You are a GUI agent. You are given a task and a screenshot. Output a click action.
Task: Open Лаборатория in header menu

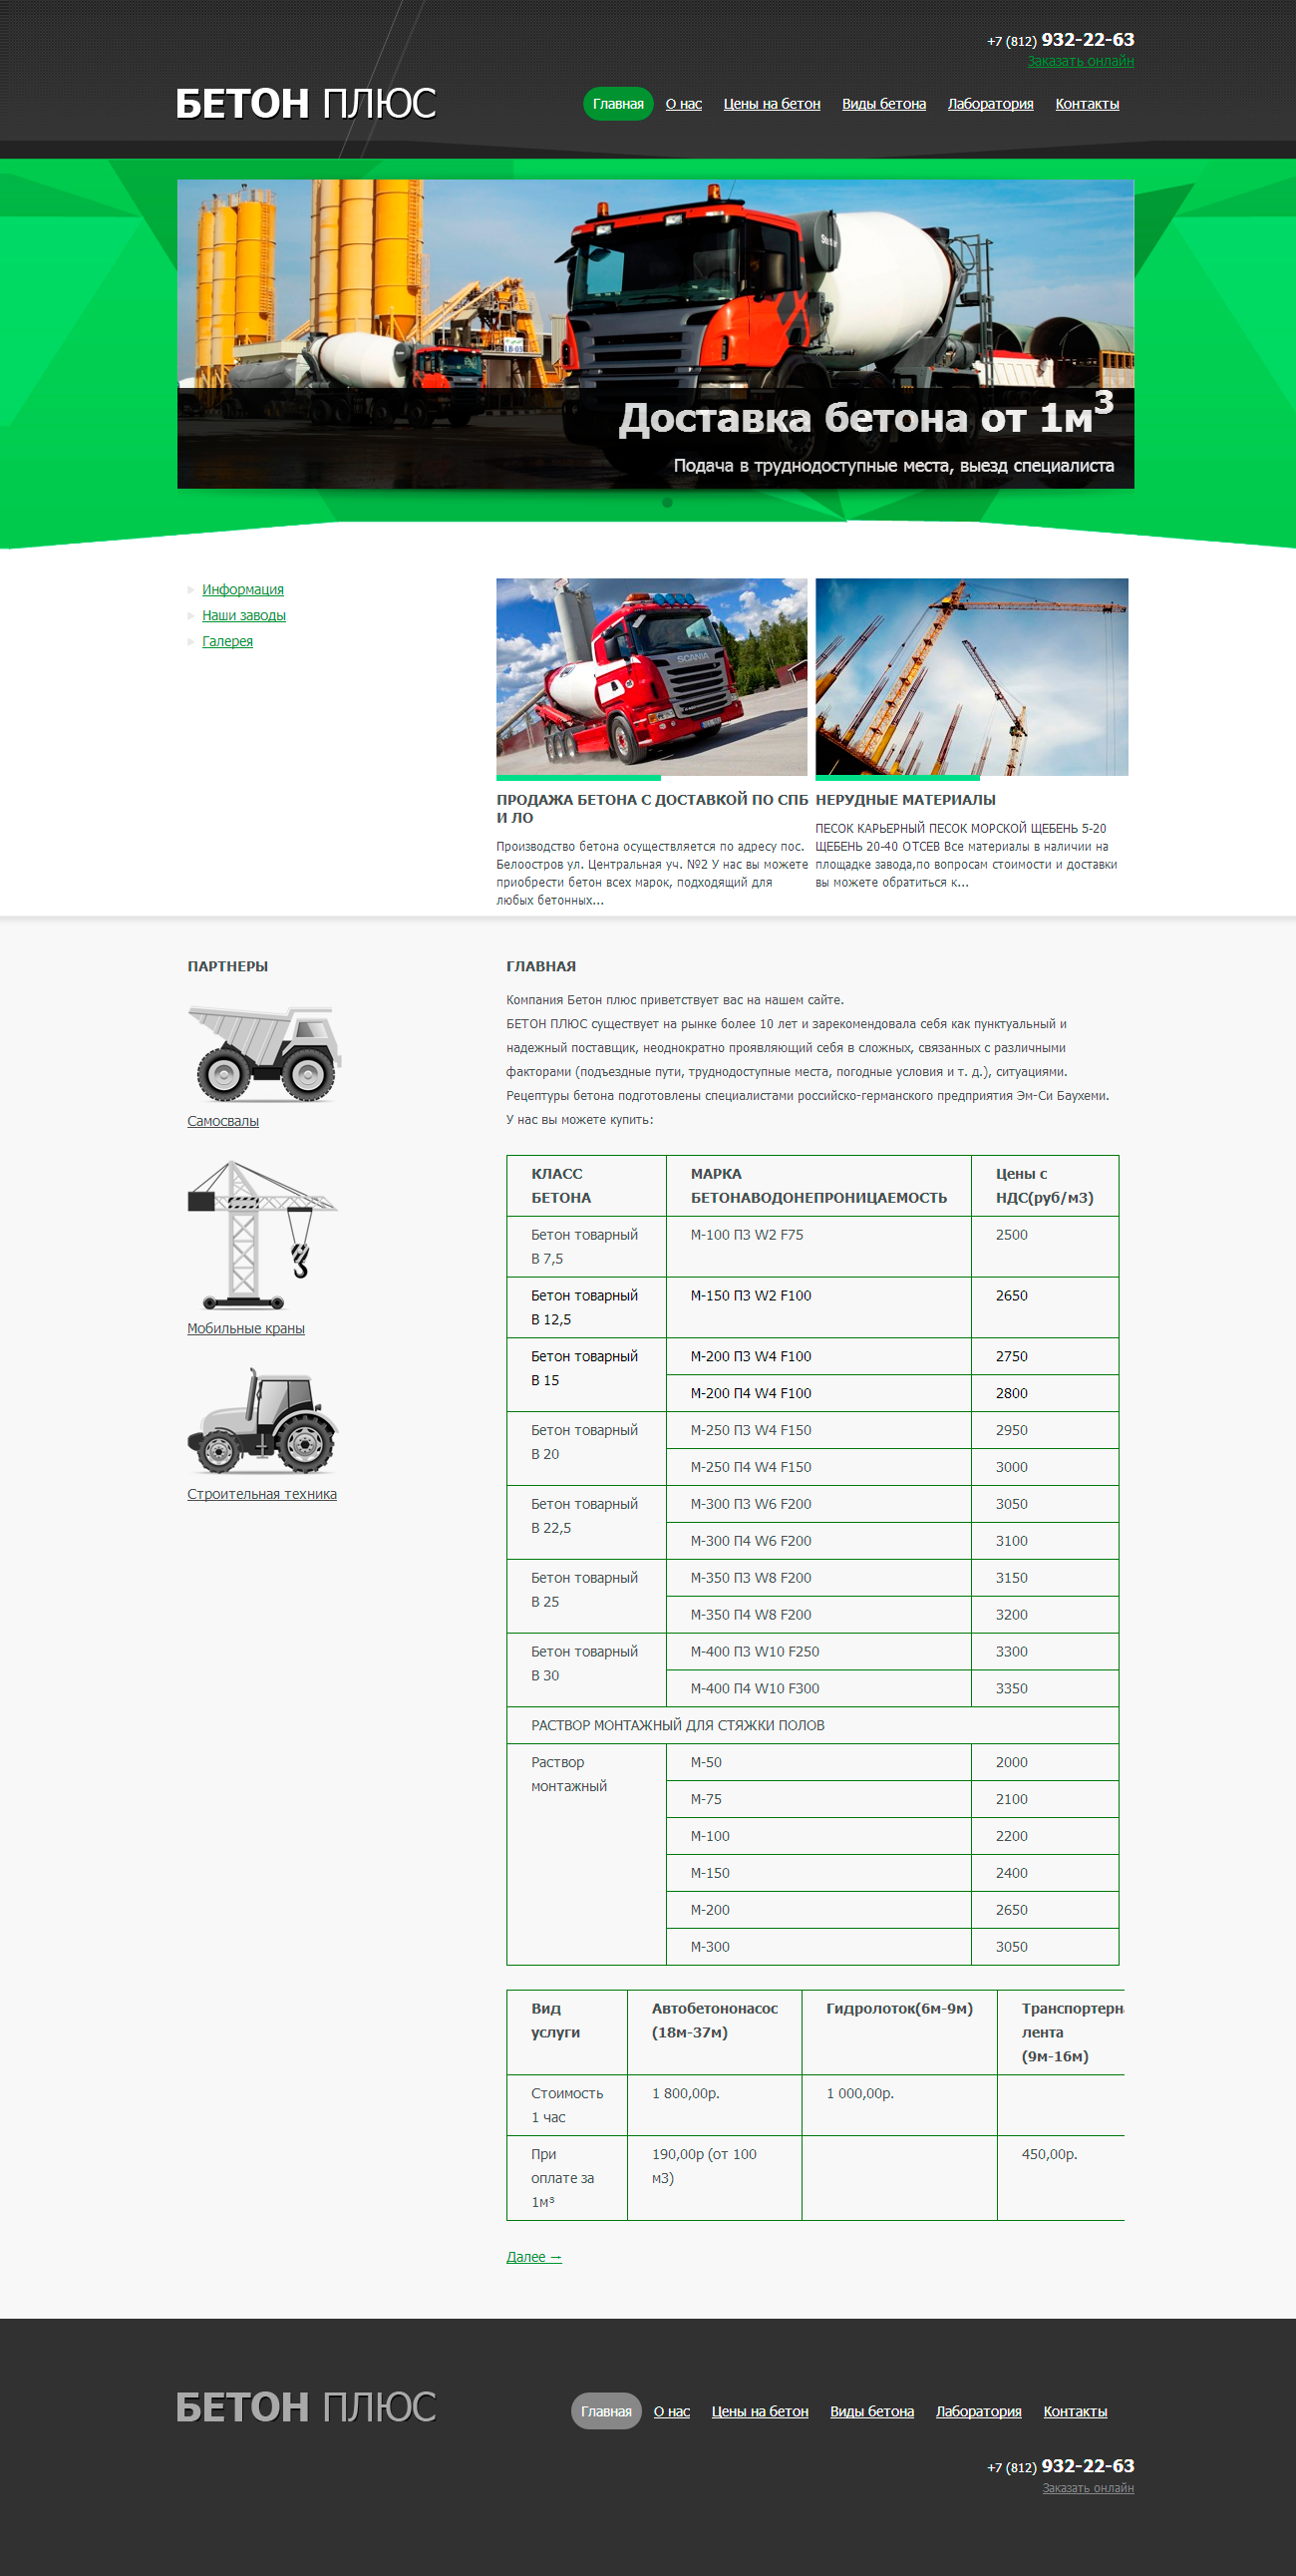pyautogui.click(x=990, y=104)
